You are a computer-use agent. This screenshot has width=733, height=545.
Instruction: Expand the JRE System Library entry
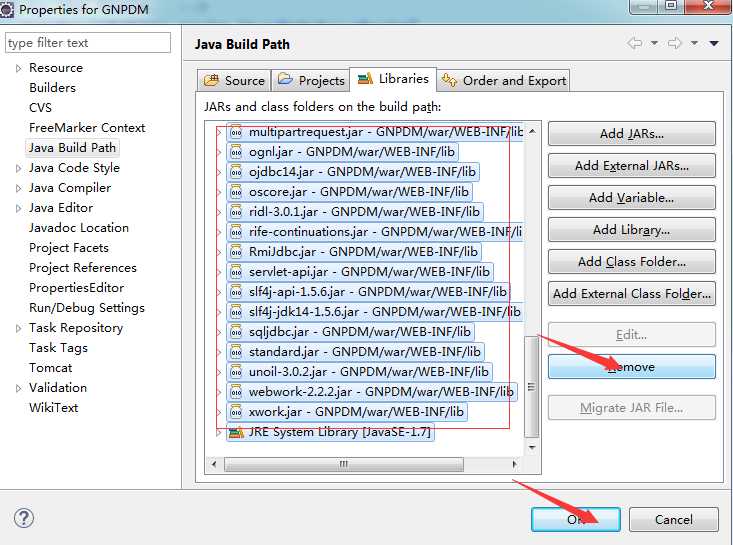[219, 433]
